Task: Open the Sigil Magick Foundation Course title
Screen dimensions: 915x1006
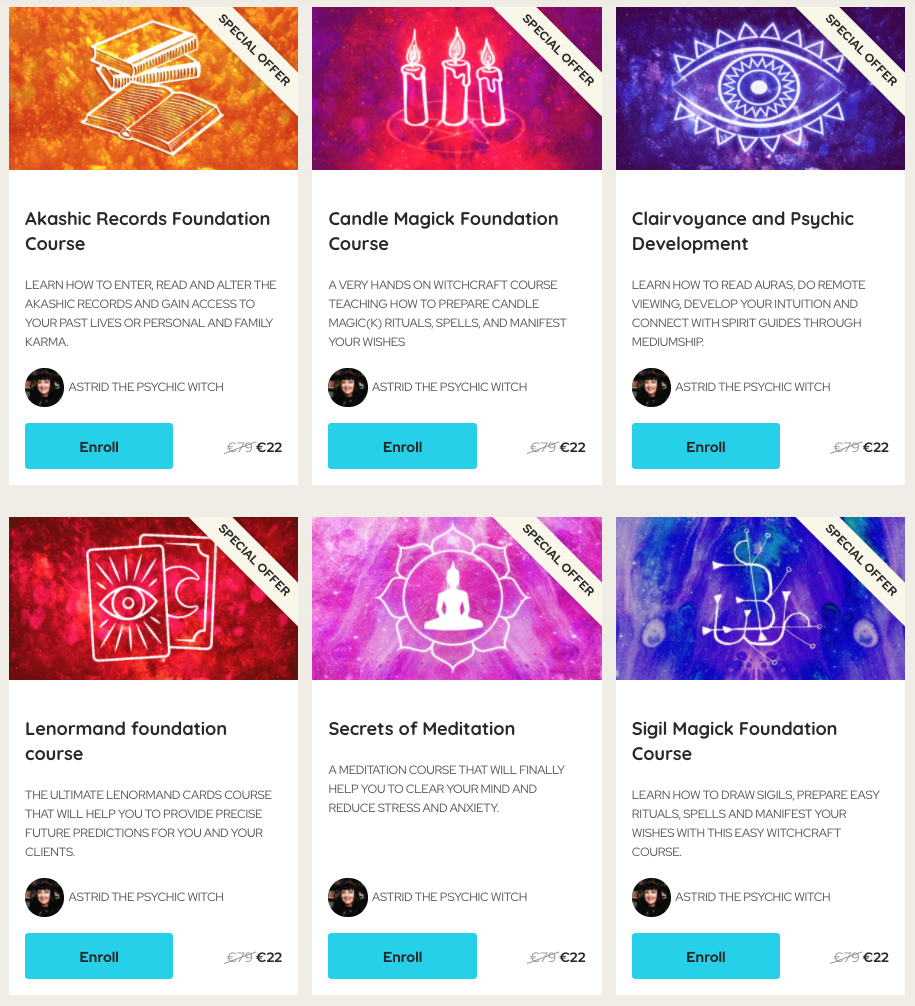Action: [x=734, y=741]
